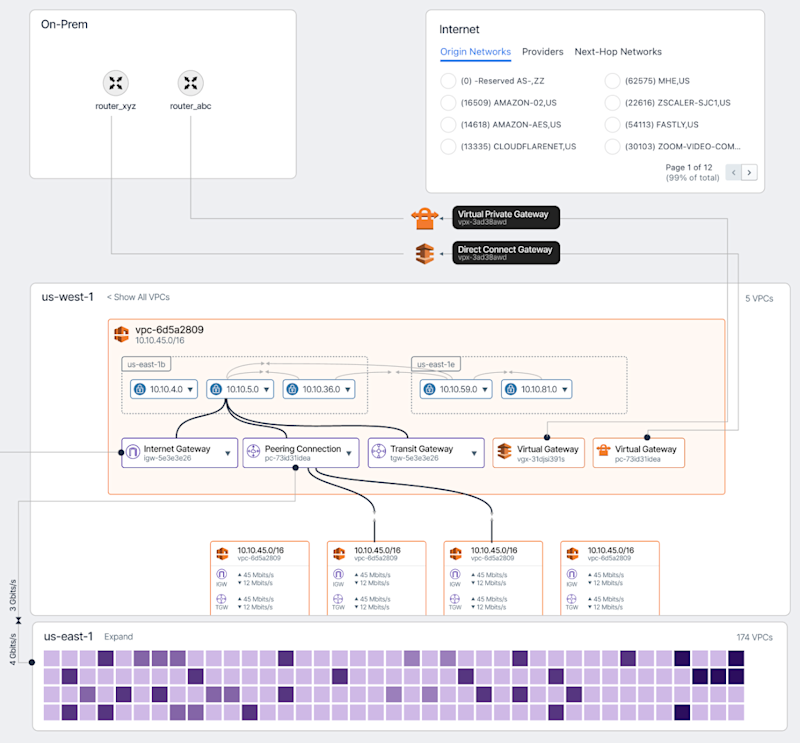Click the VPC icon in fourth 10.10.45.0/16 card
800x743 pixels.
click(x=572, y=554)
